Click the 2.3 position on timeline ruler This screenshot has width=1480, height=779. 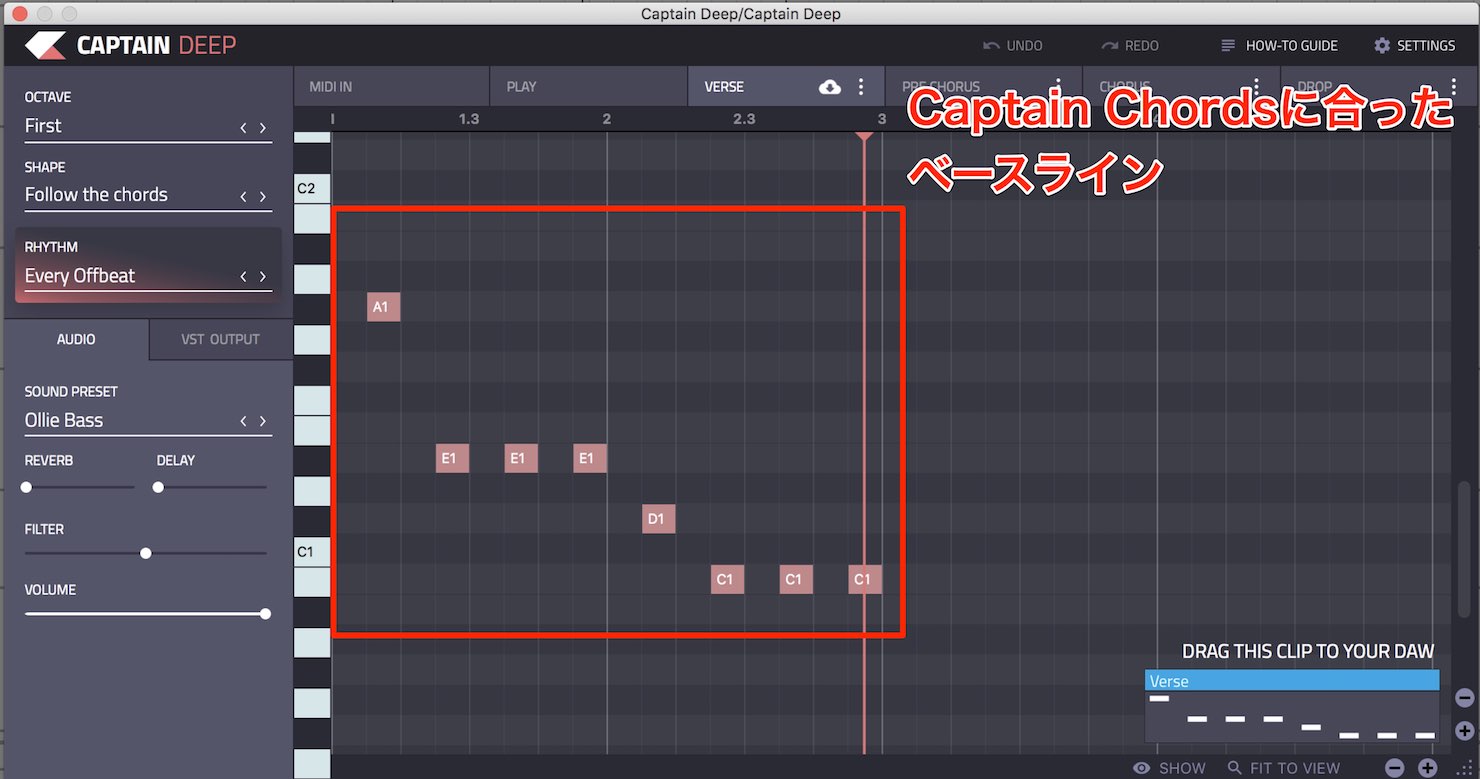click(x=744, y=119)
